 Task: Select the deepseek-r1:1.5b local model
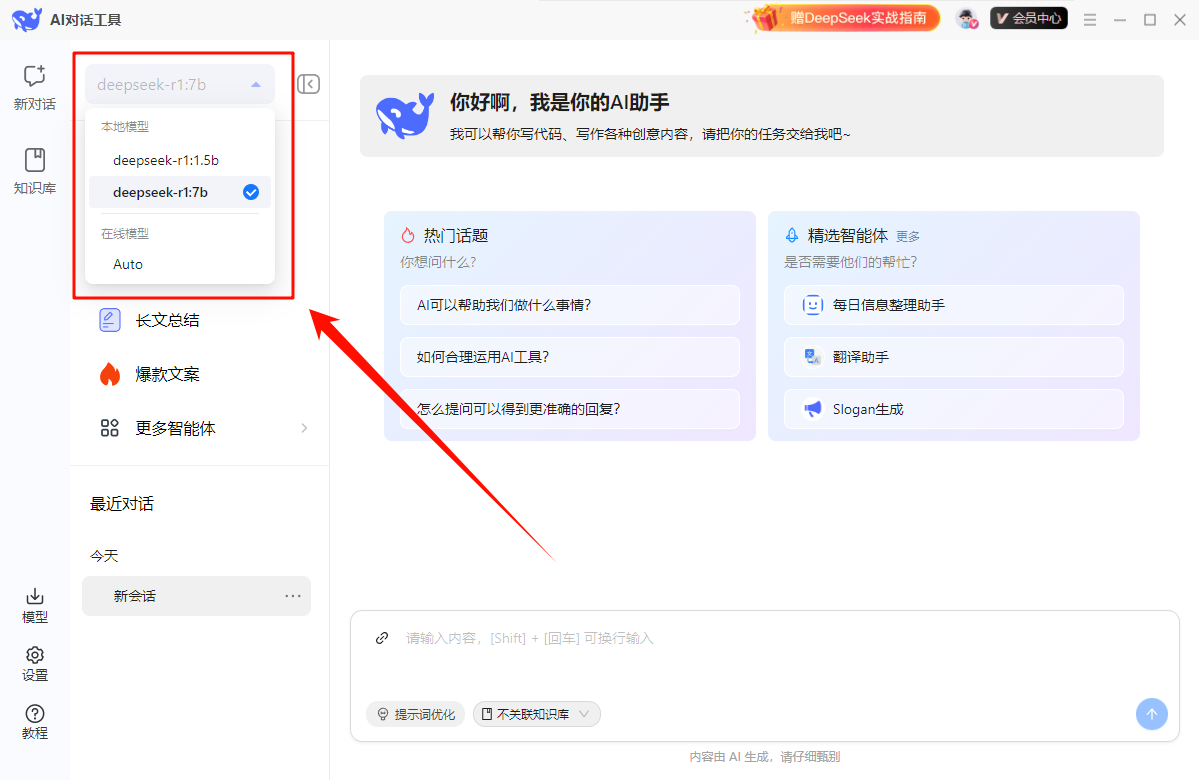point(166,160)
